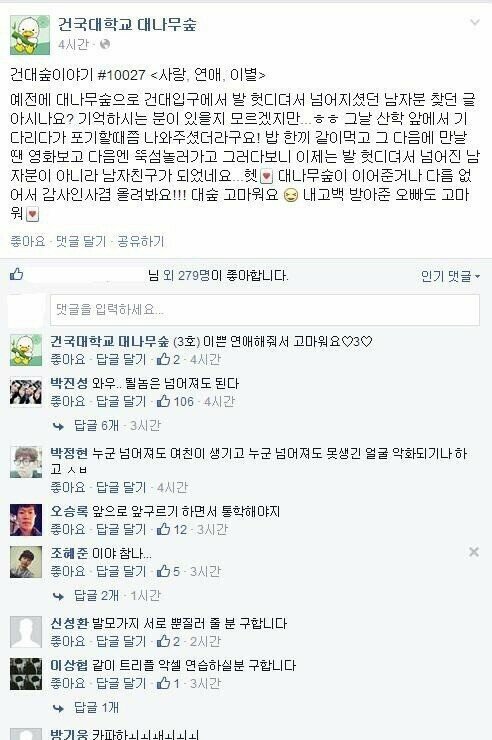This screenshot has width=492, height=740.
Task: Click 공유하기 to share the post
Action: [x=141, y=242]
